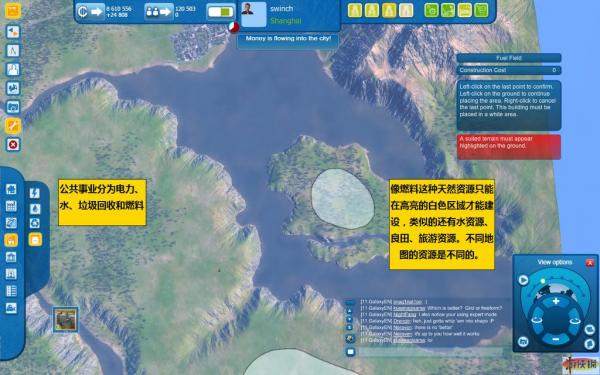Select the recycling waste utility icon
Viewport: 600px width, 375px height.
point(35,223)
